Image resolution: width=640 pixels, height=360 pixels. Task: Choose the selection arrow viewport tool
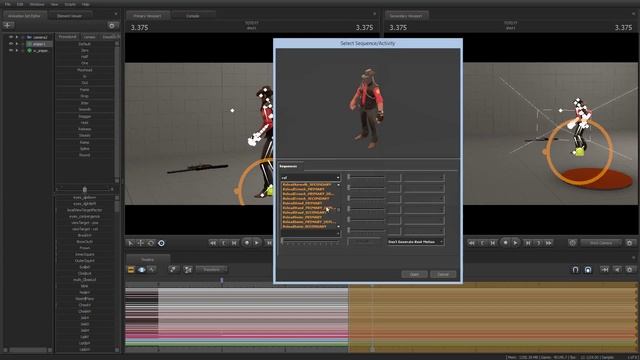pos(131,243)
